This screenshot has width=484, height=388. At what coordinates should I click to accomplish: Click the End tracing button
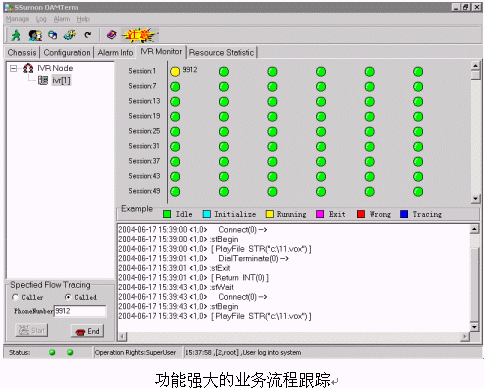tap(88, 331)
